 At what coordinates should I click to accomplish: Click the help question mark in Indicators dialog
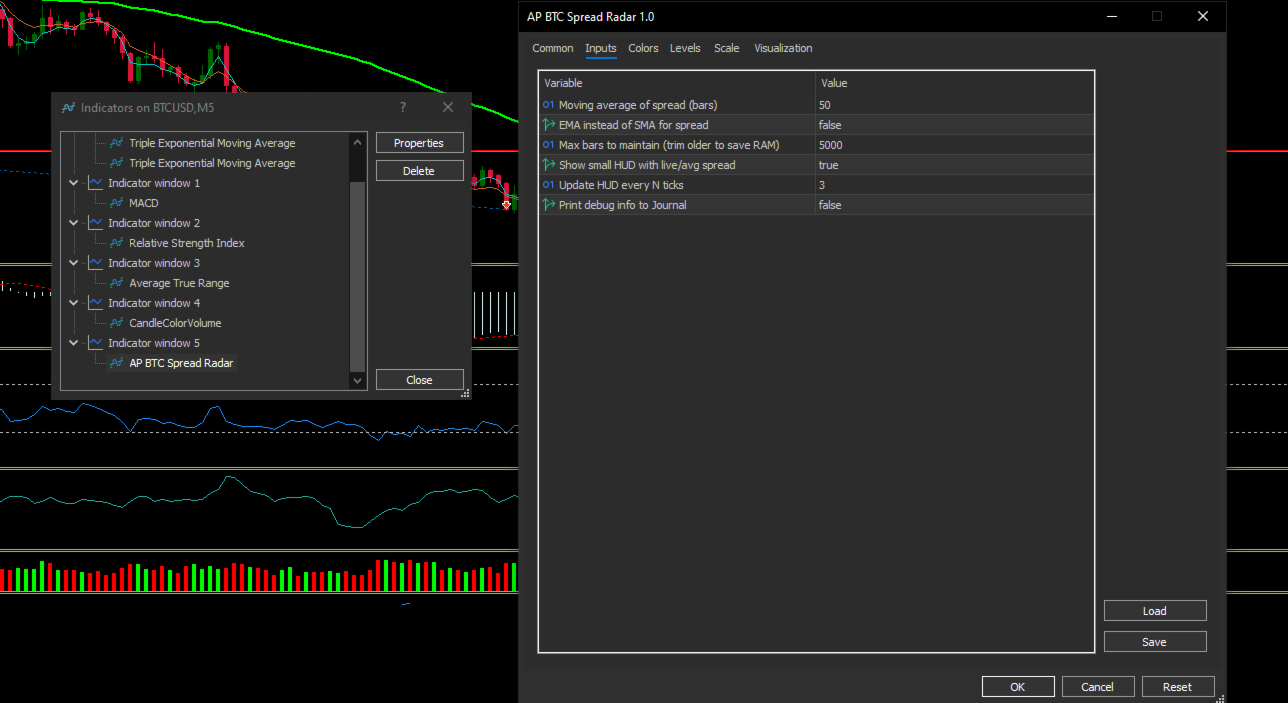tap(403, 107)
